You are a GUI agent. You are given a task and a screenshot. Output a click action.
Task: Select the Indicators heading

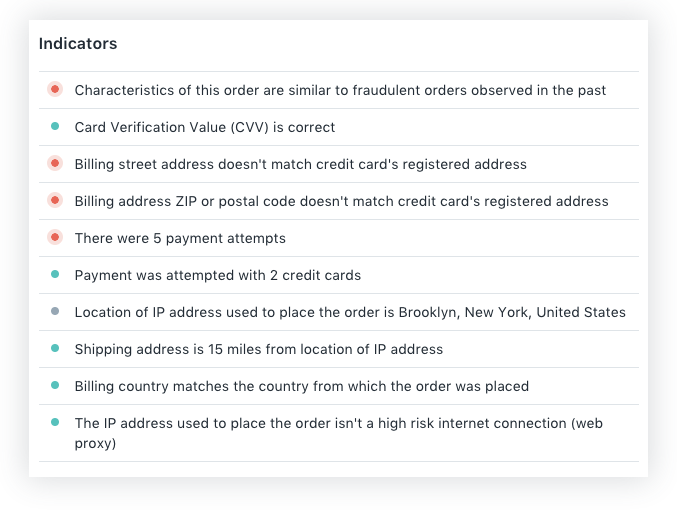[x=78, y=44]
